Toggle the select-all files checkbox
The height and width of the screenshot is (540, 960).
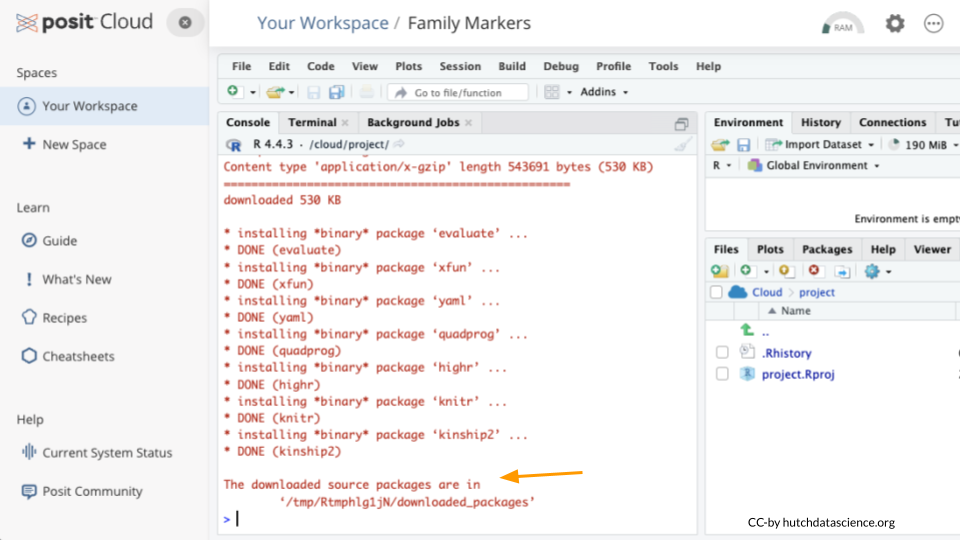[716, 292]
